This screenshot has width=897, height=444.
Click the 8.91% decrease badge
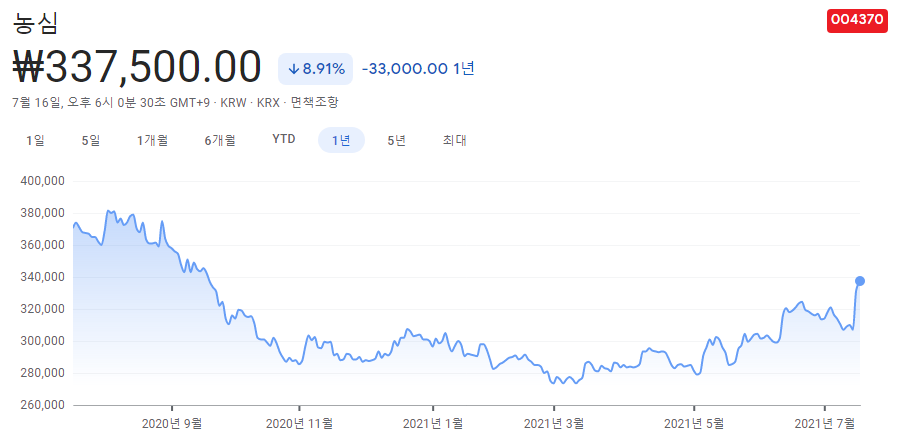pos(315,69)
